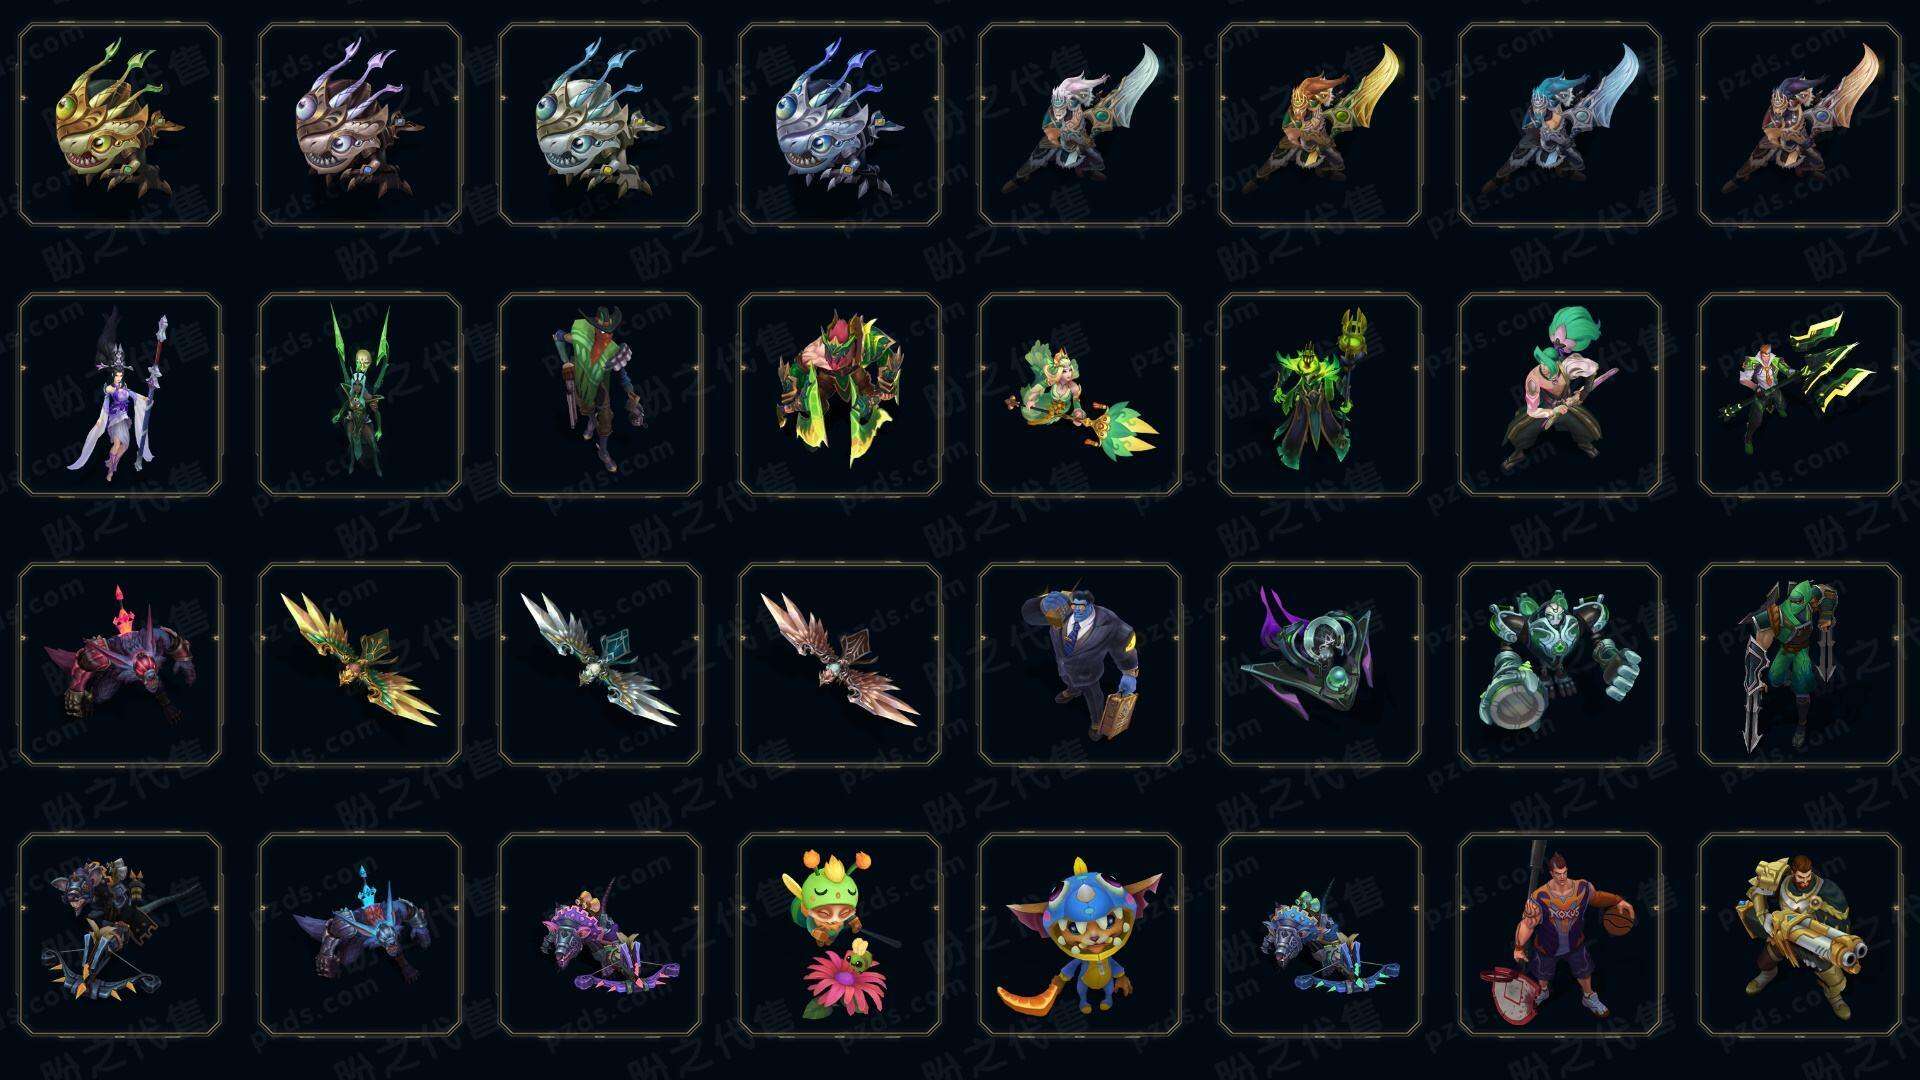Open the teal armored robot golem skin
1920x1080 pixels.
(x=1560, y=664)
